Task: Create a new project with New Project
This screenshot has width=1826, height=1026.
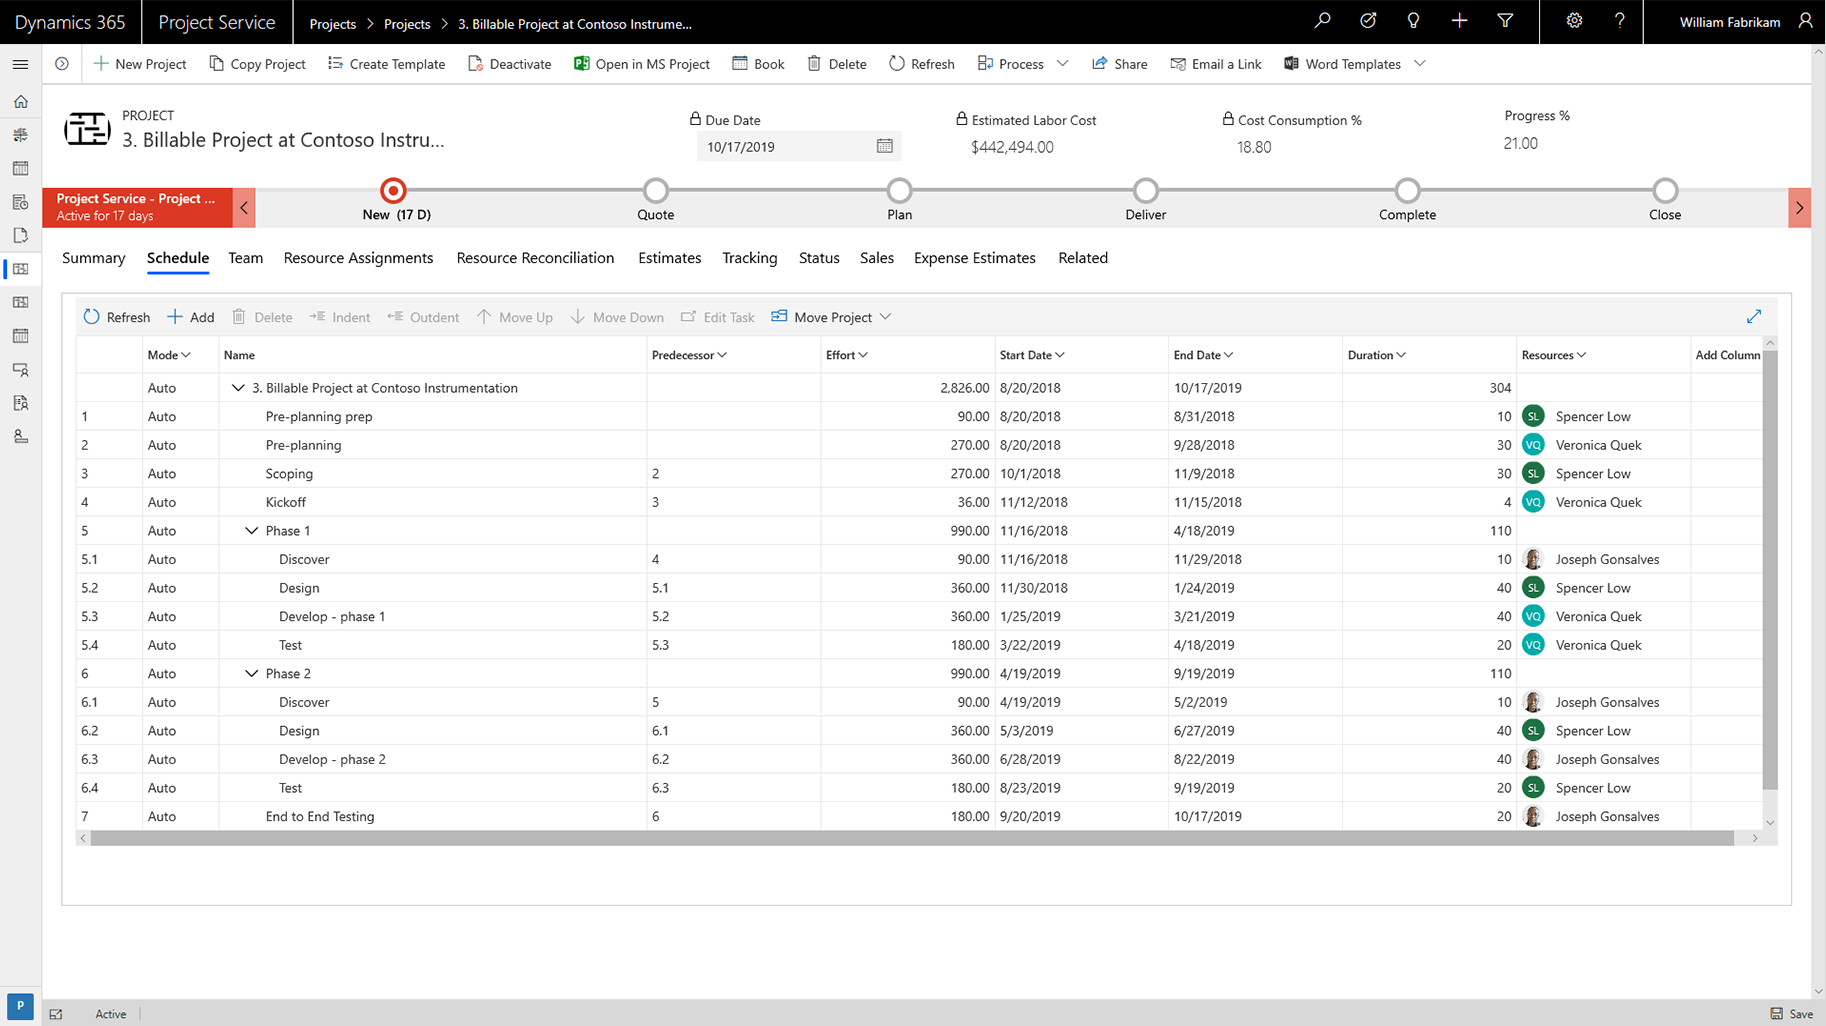Action: (140, 63)
